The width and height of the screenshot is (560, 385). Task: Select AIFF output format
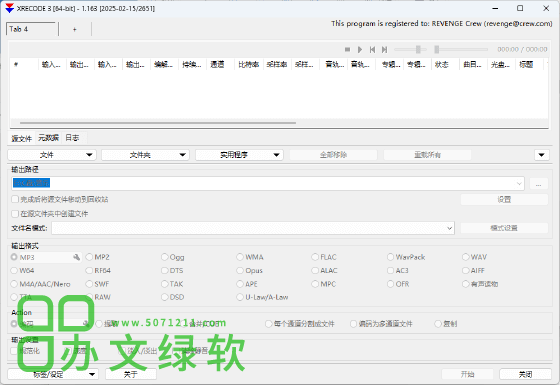474,271
